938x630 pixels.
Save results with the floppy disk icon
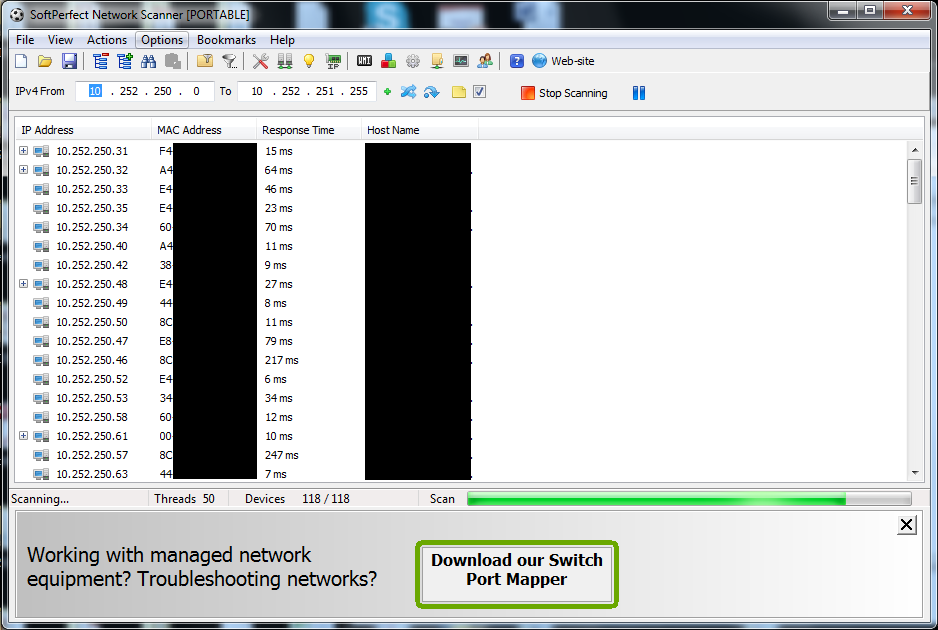[x=69, y=61]
